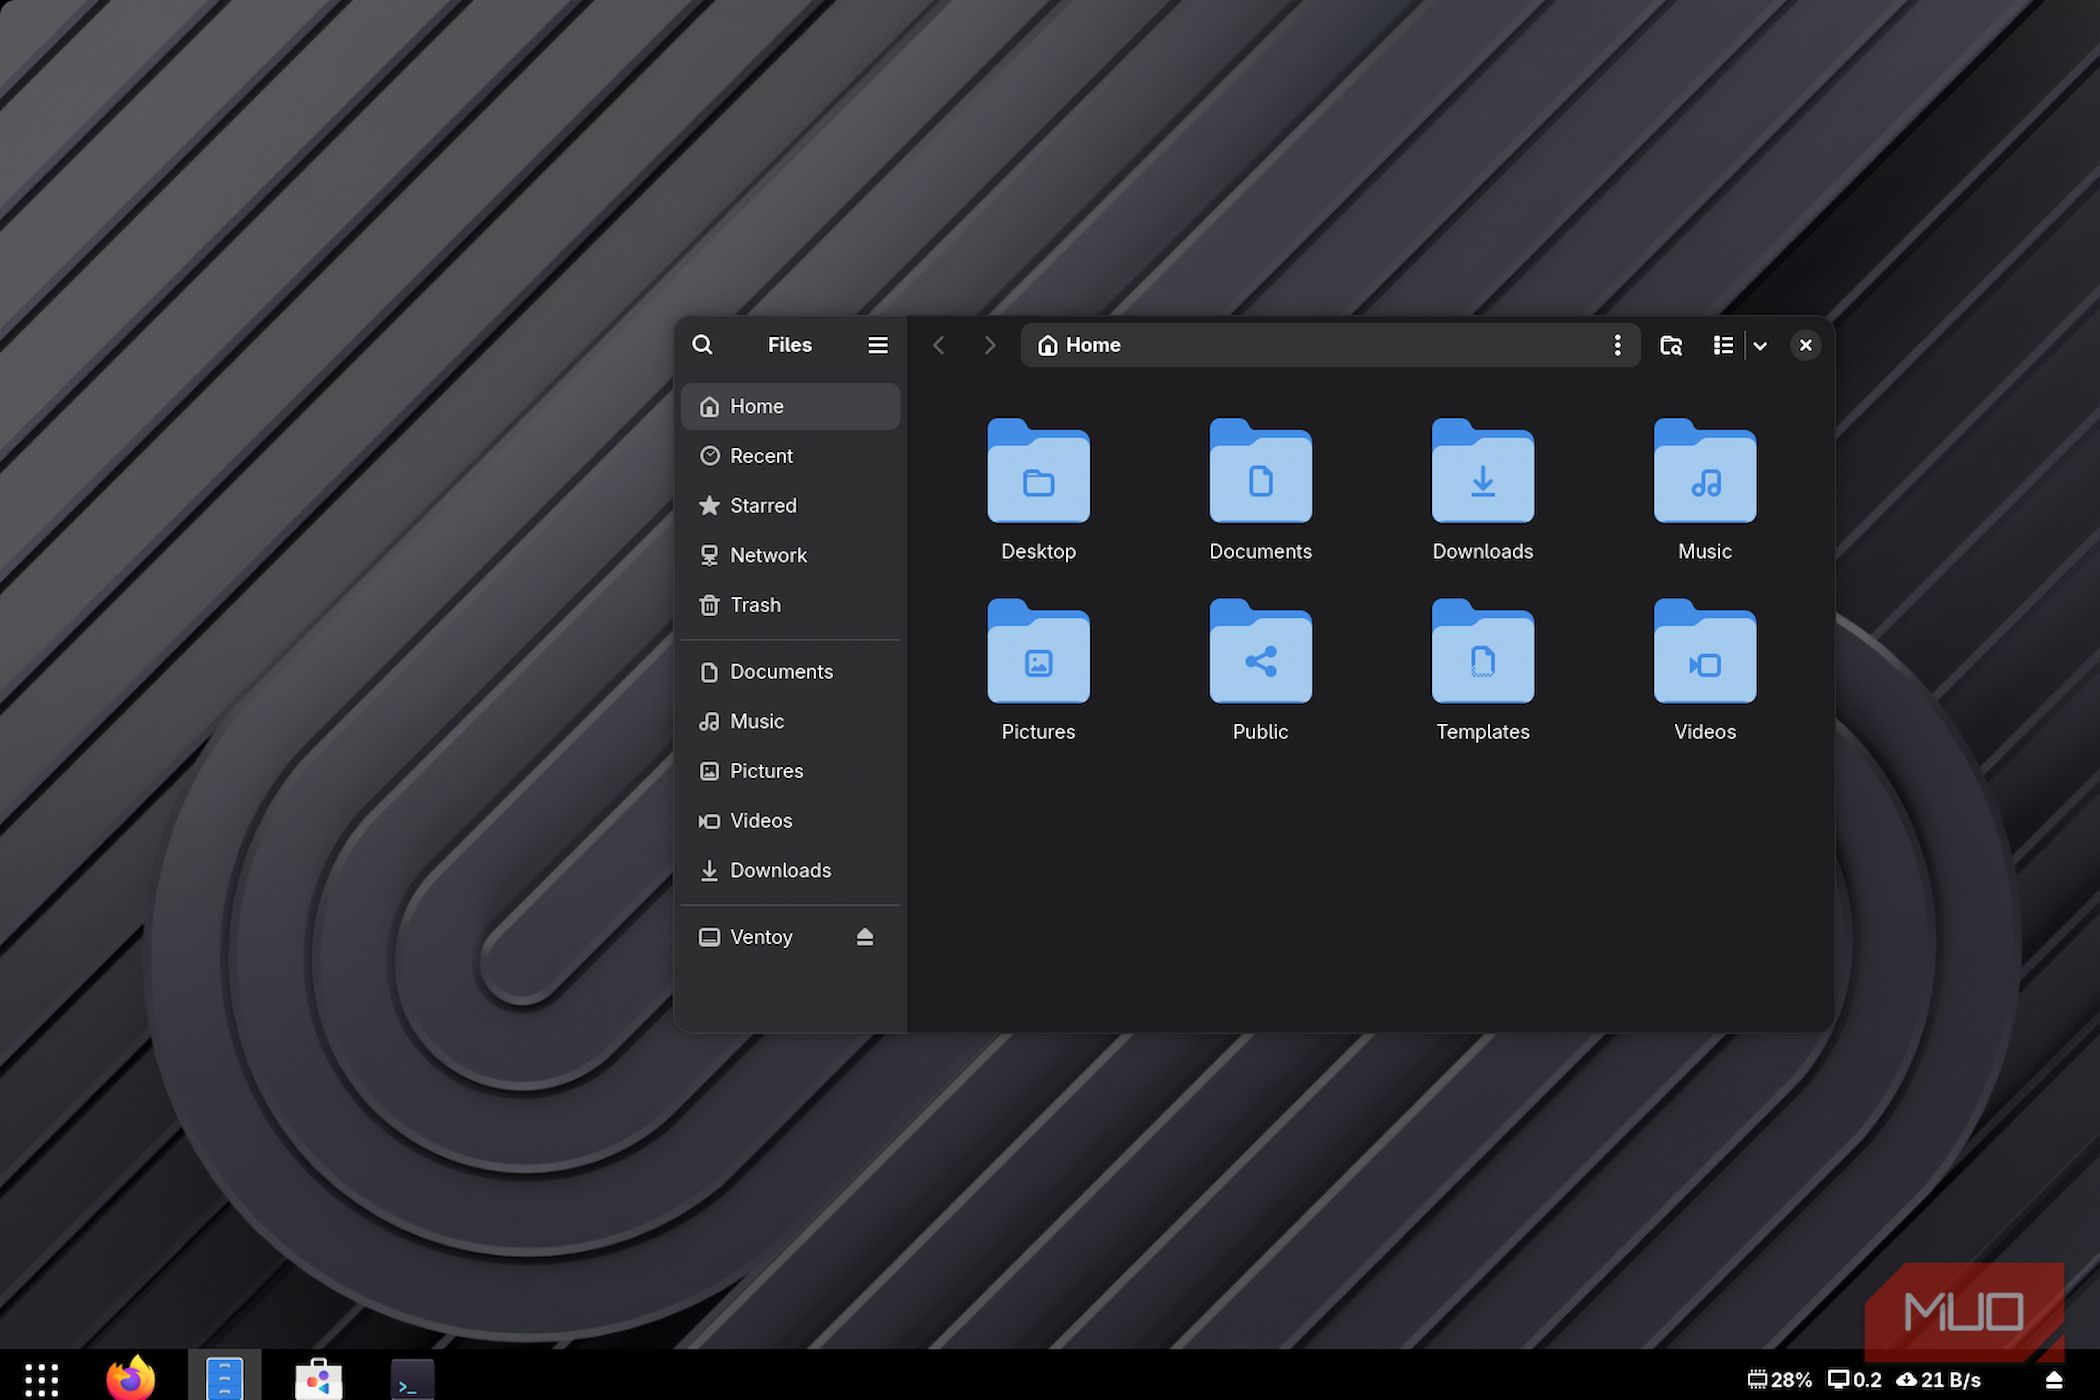This screenshot has width=2100, height=1400.
Task: Launch Terminal from the taskbar
Action: click(x=412, y=1379)
